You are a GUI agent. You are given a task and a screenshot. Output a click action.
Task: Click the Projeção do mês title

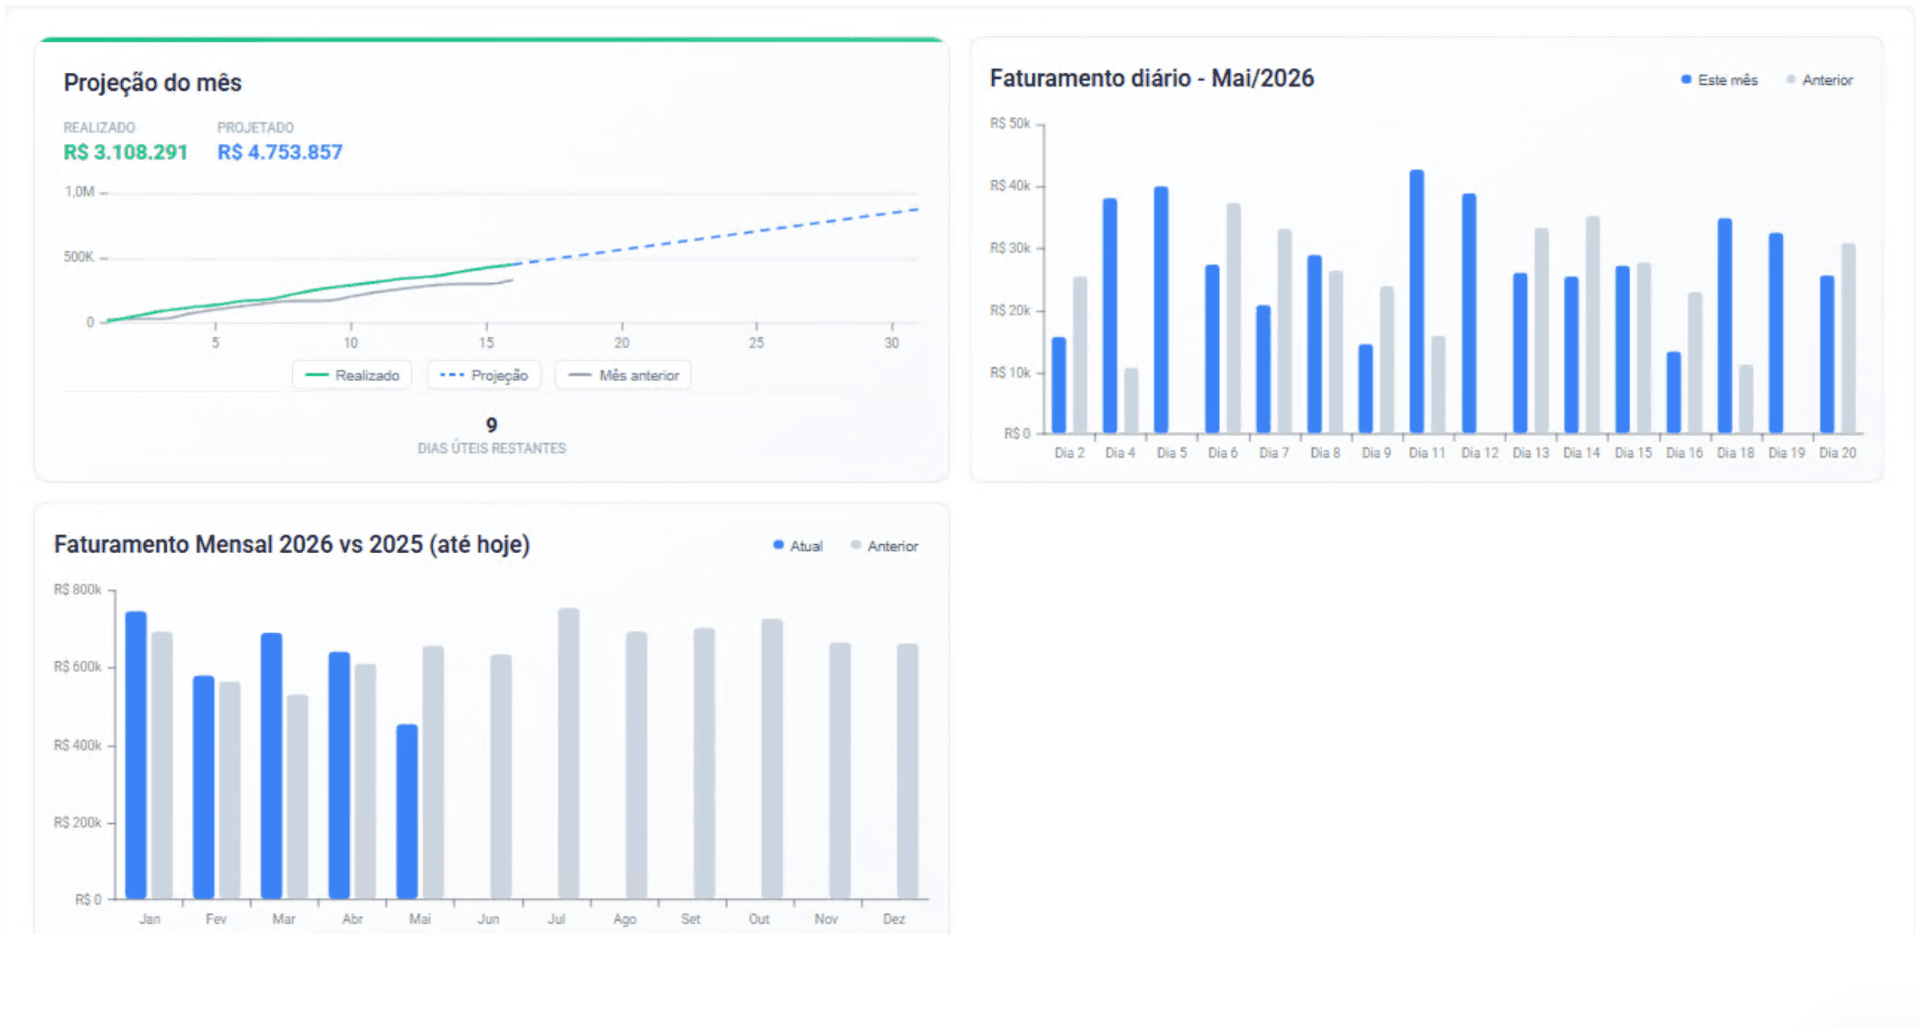tap(153, 82)
